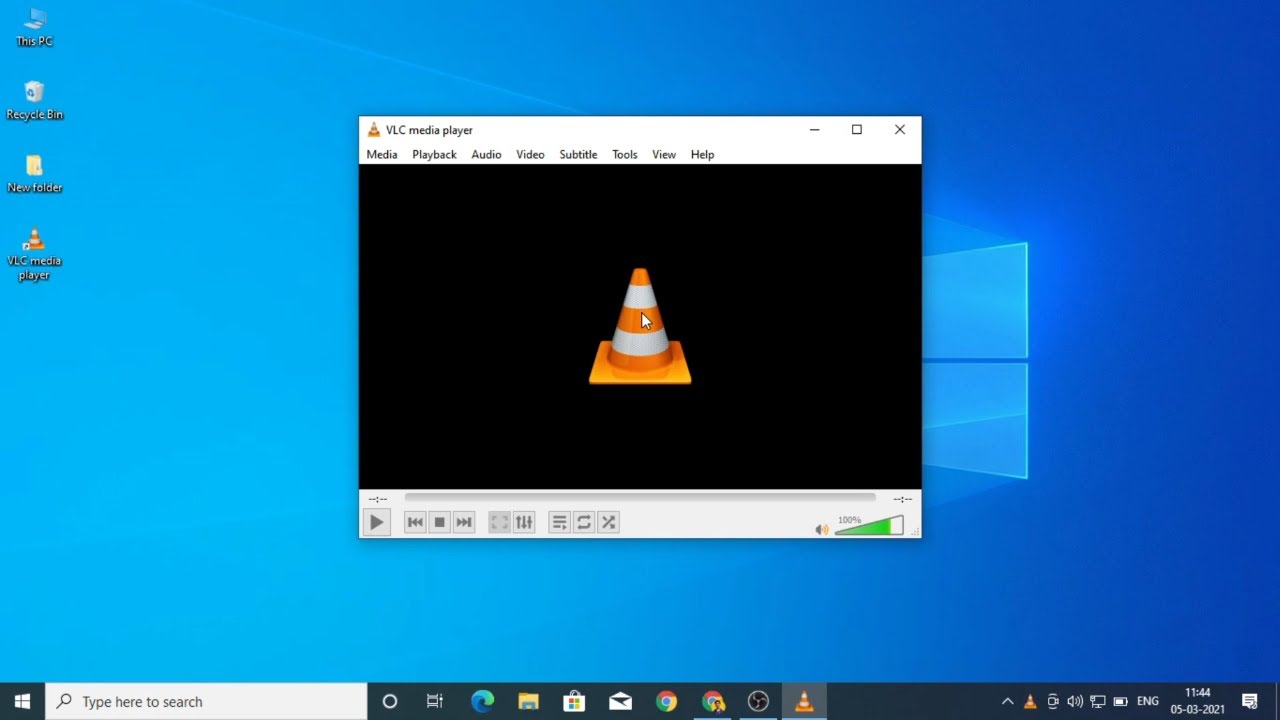This screenshot has height=720, width=1280.
Task: Click the taskbar search box
Action: click(207, 701)
